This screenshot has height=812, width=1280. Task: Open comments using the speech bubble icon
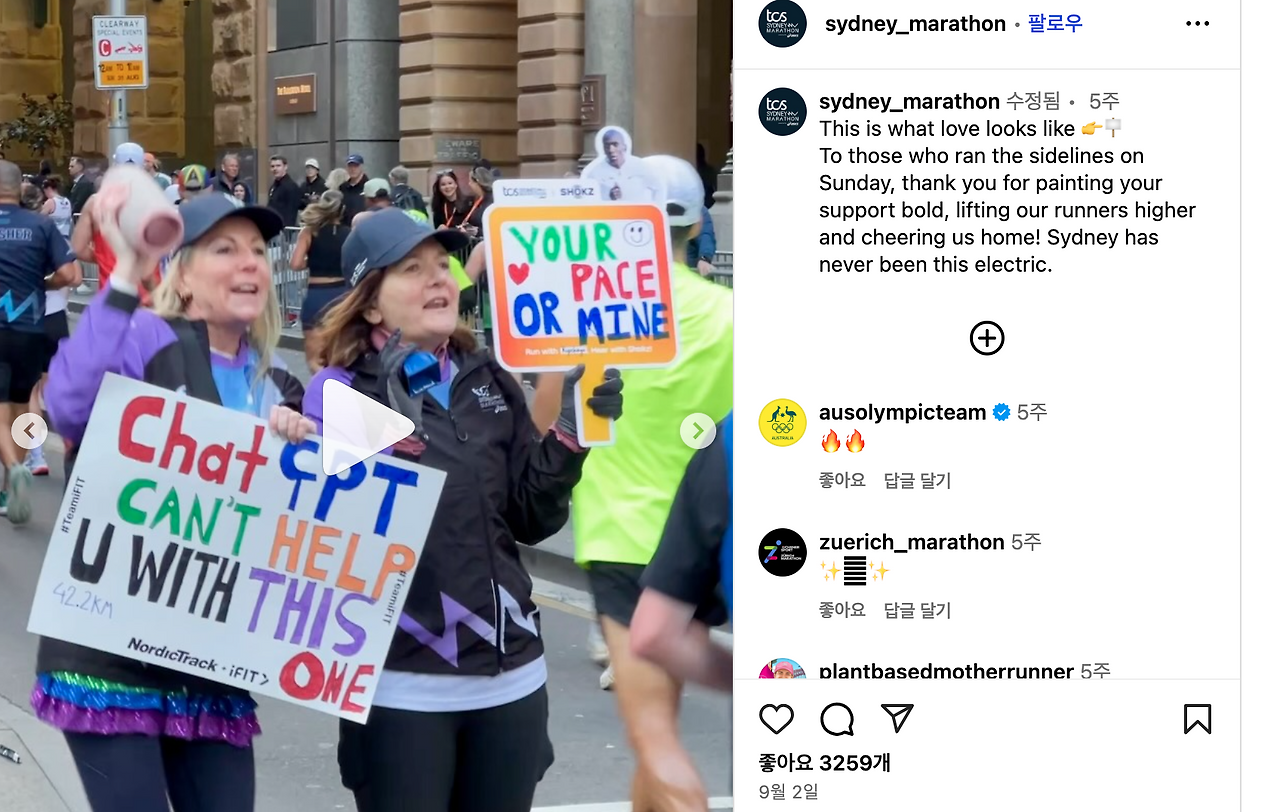pyautogui.click(x=837, y=719)
